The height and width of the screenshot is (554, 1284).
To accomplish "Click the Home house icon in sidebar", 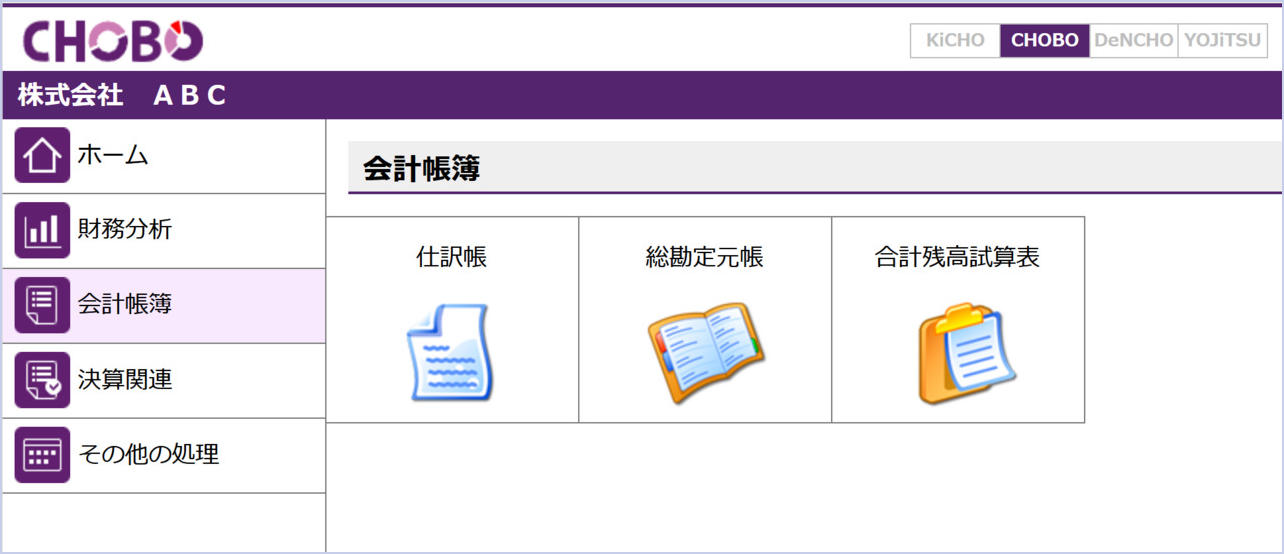I will (42, 155).
